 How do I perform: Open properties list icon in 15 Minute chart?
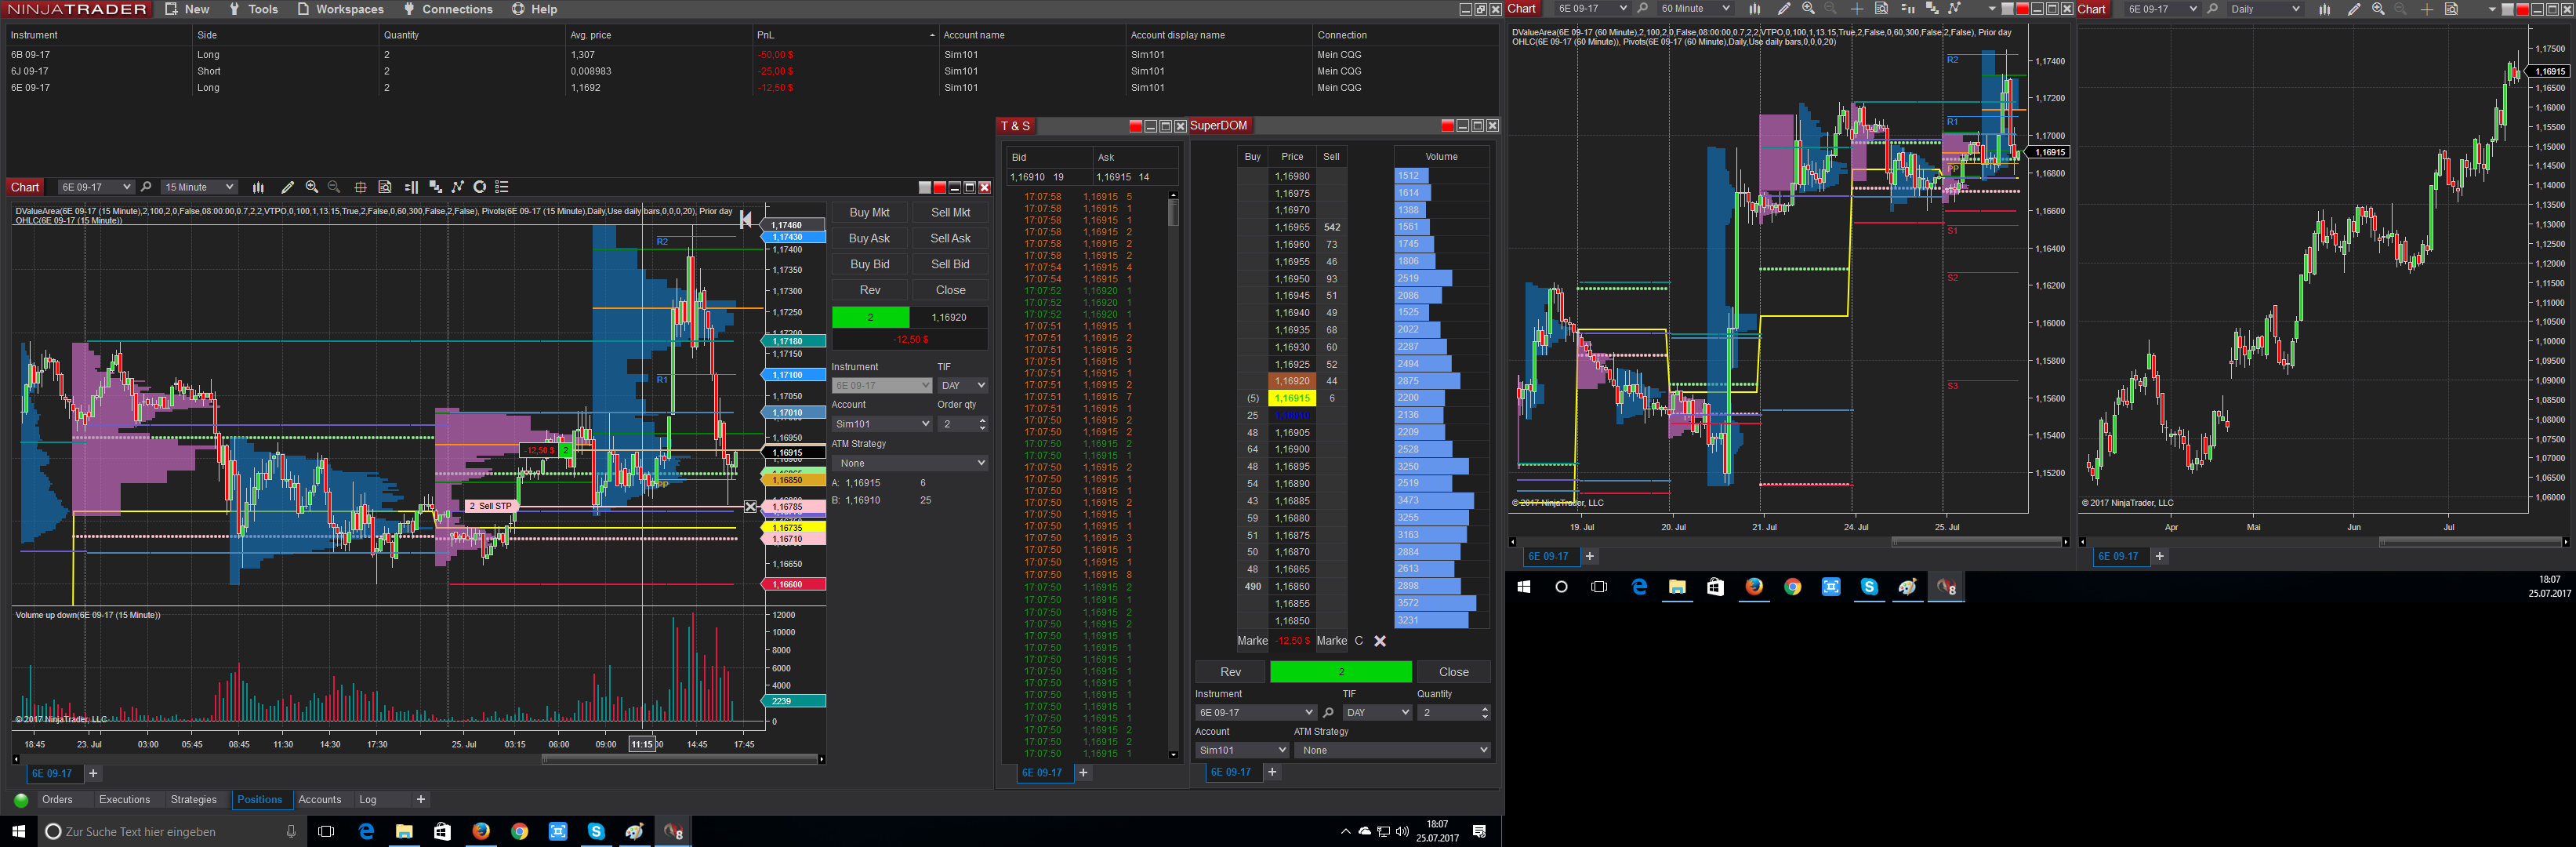(503, 187)
